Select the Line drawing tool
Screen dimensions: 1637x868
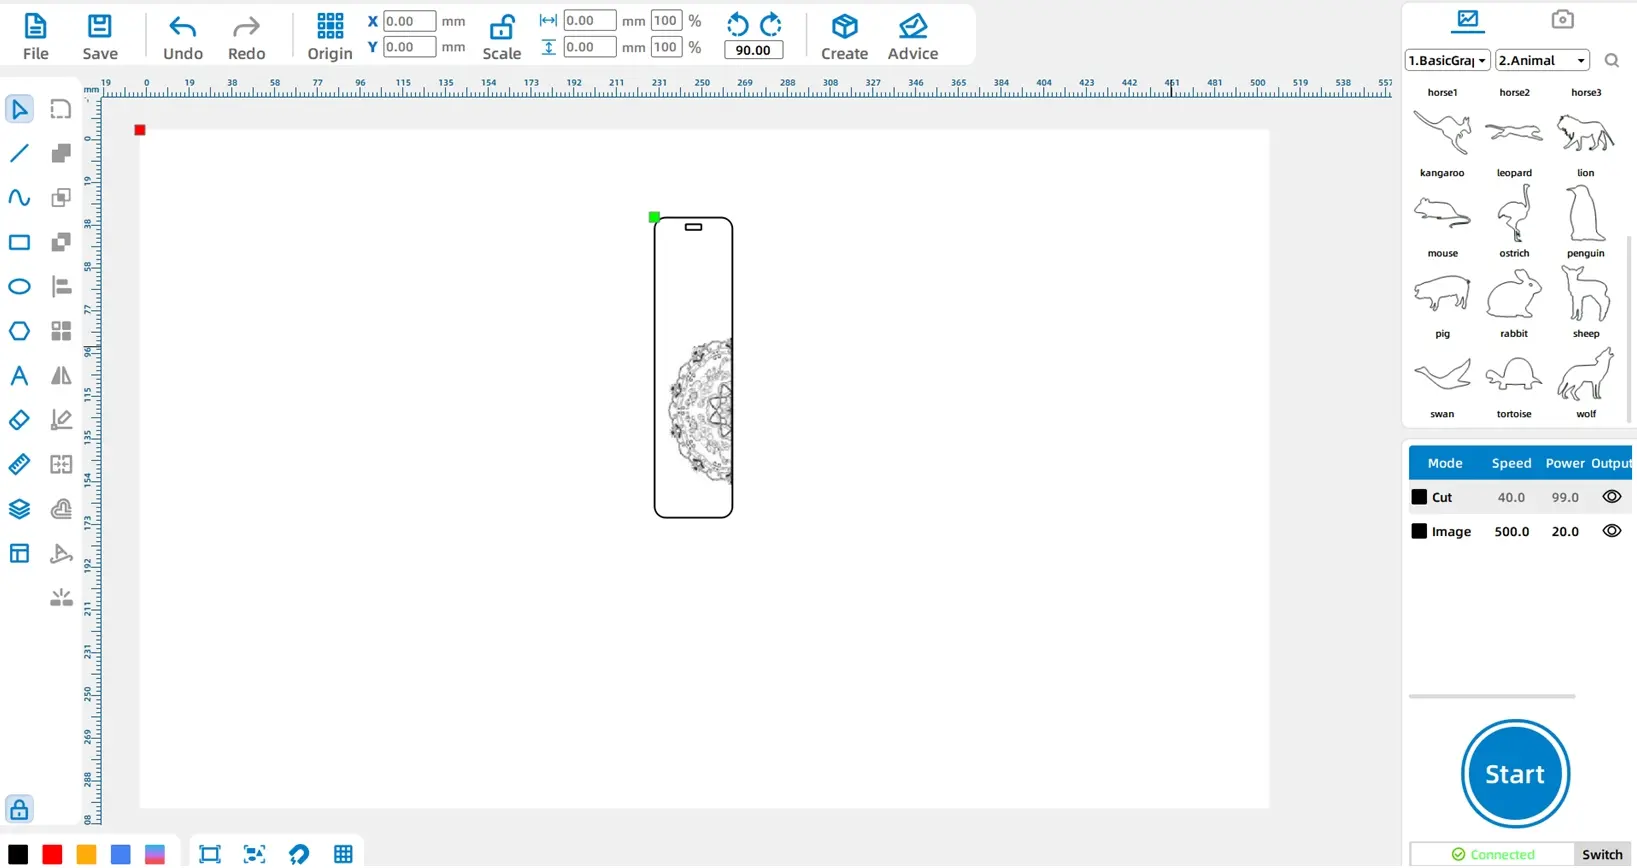click(19, 153)
